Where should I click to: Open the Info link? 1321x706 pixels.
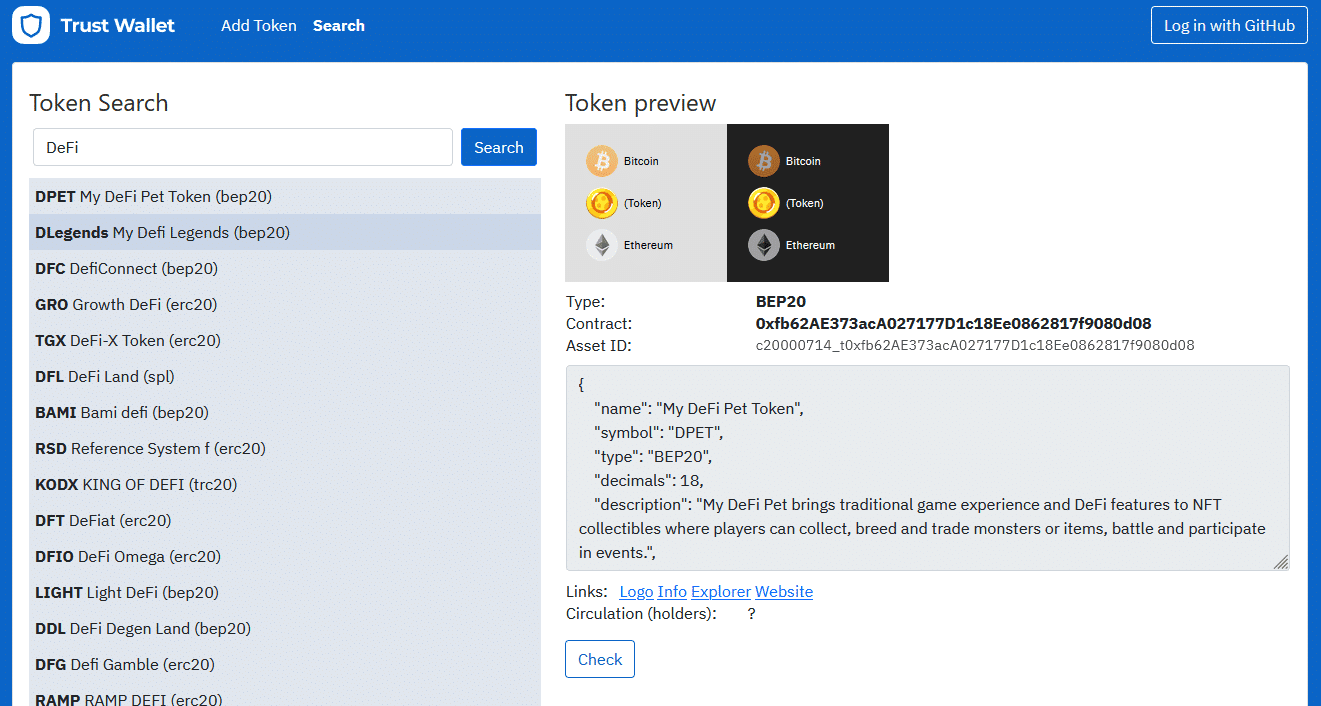coord(672,592)
